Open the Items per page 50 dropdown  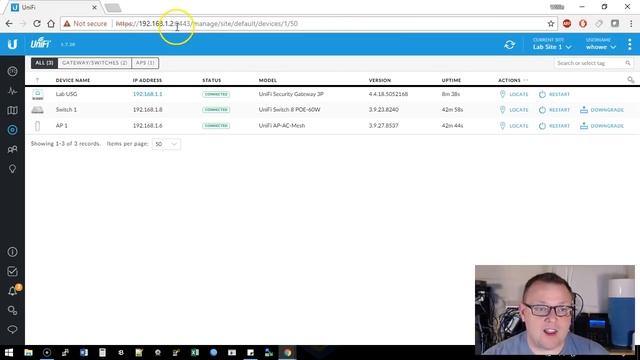[166, 144]
